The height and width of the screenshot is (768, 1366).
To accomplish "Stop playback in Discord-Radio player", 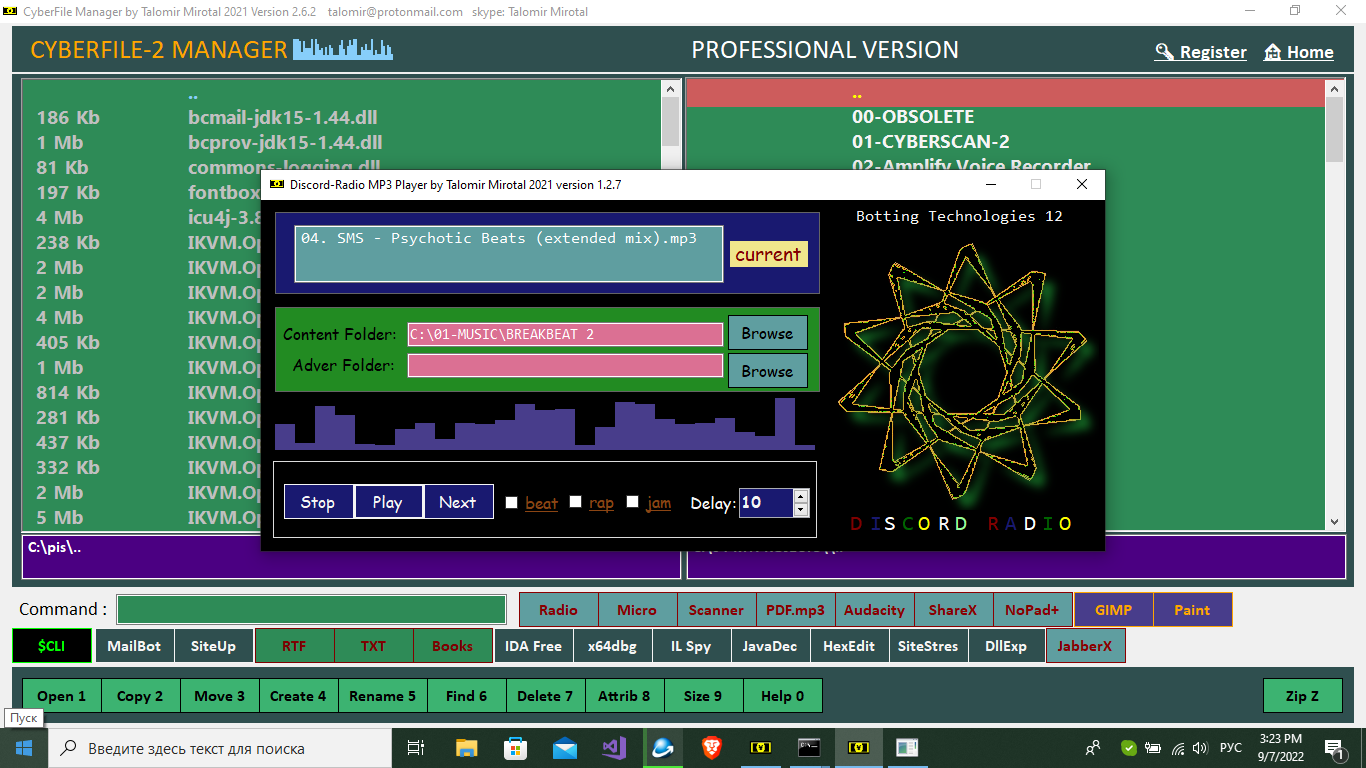I will (318, 502).
